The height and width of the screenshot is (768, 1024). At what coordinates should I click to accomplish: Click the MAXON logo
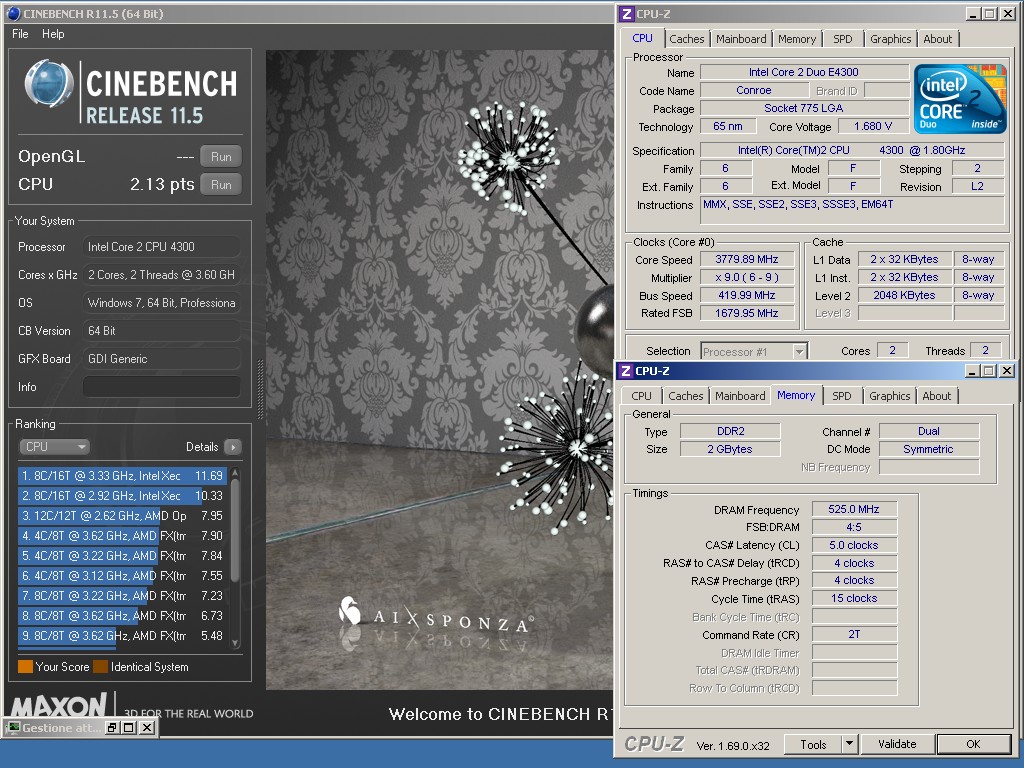pyautogui.click(x=59, y=705)
